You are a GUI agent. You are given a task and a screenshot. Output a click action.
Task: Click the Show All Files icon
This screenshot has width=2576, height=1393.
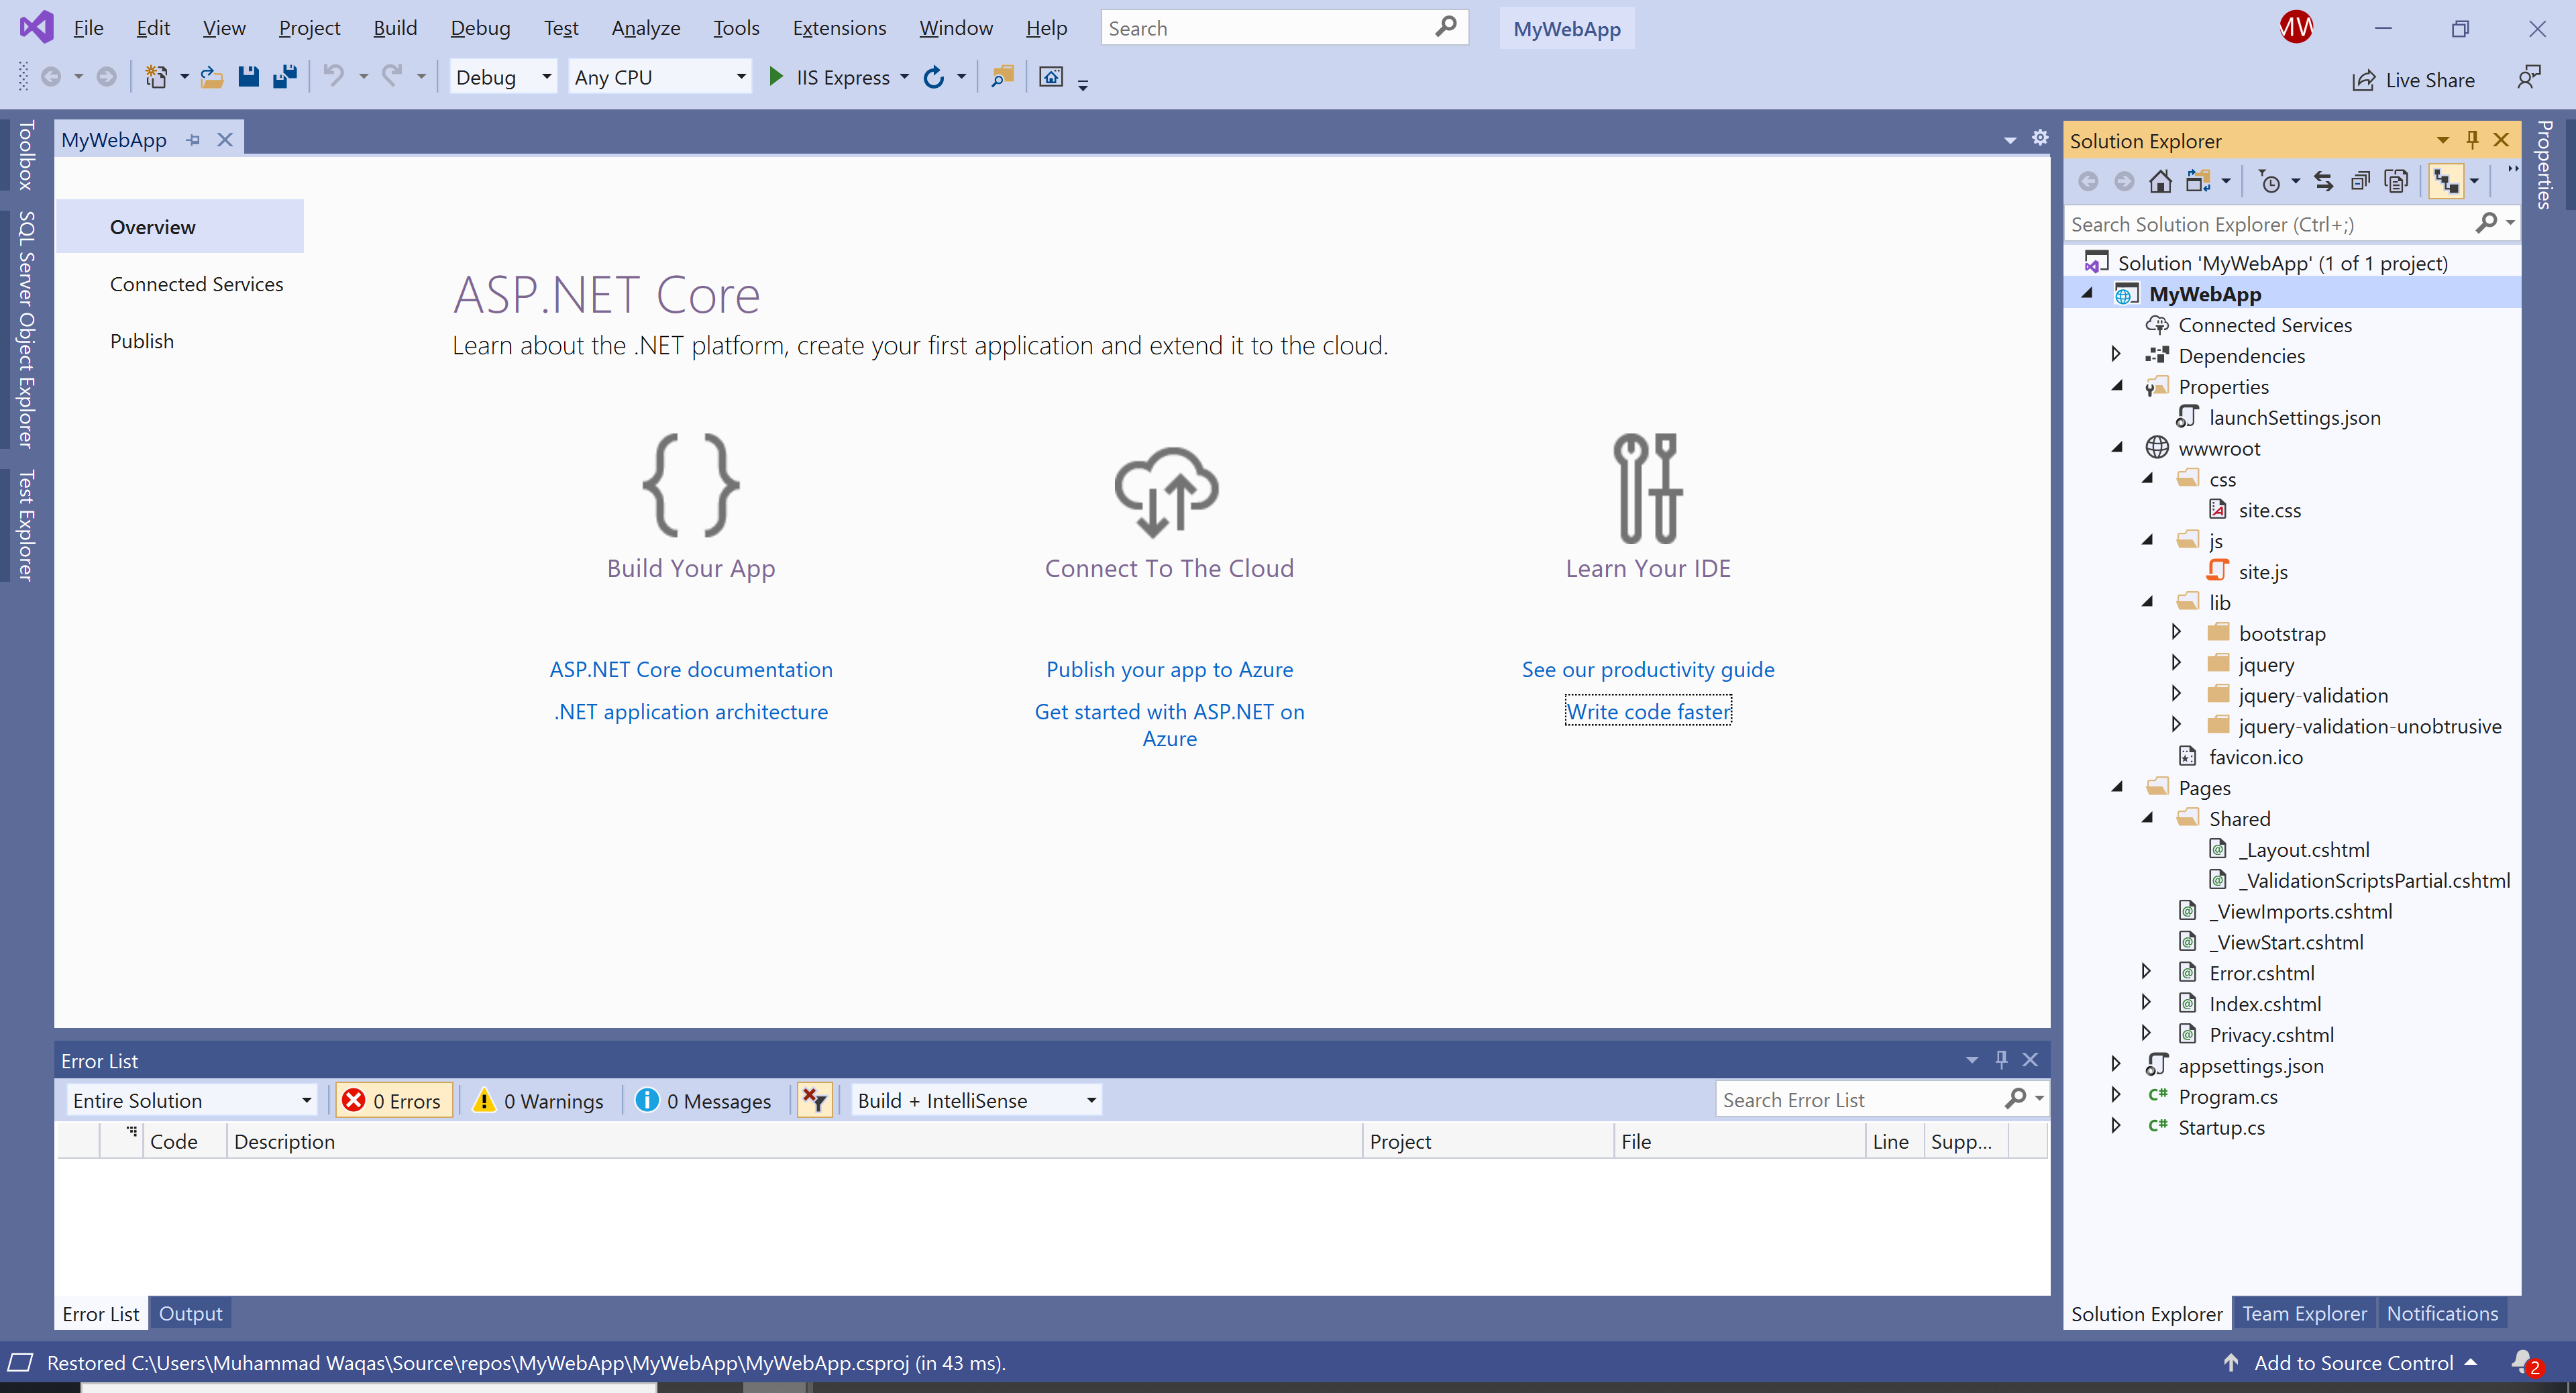point(2396,181)
